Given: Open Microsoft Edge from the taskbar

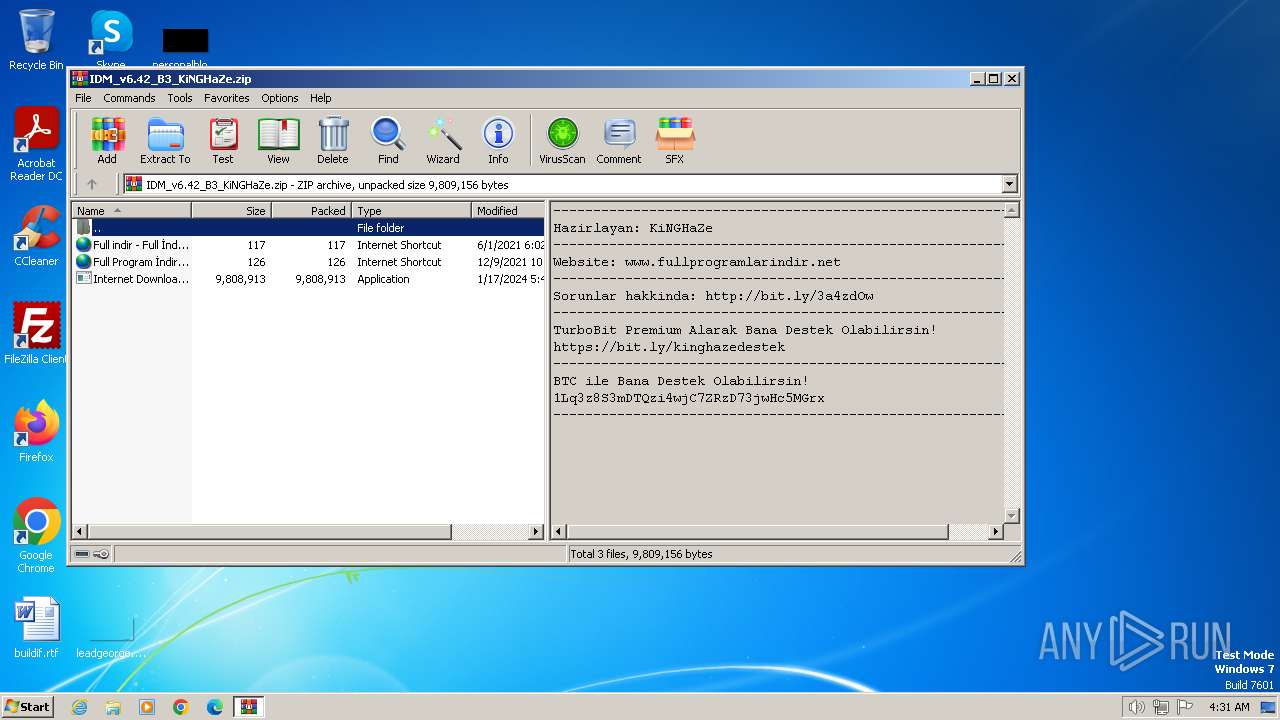Looking at the screenshot, I should tap(215, 707).
